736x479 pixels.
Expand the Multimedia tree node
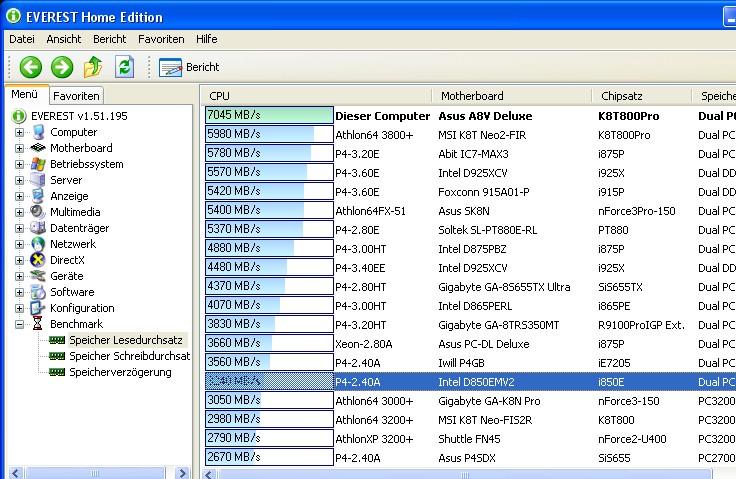[x=19, y=212]
